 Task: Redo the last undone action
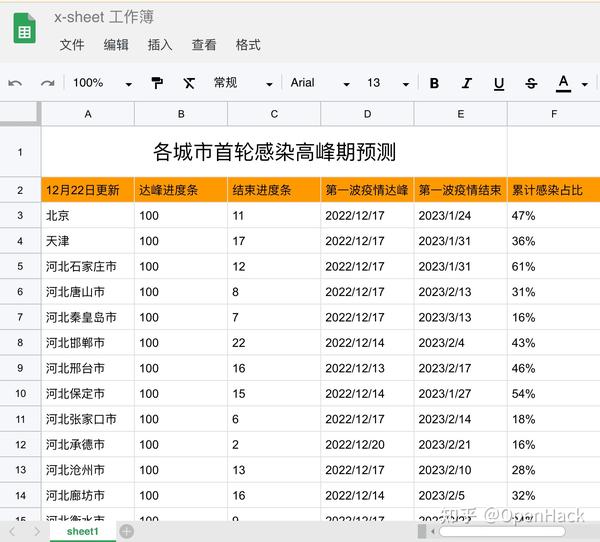(x=48, y=83)
